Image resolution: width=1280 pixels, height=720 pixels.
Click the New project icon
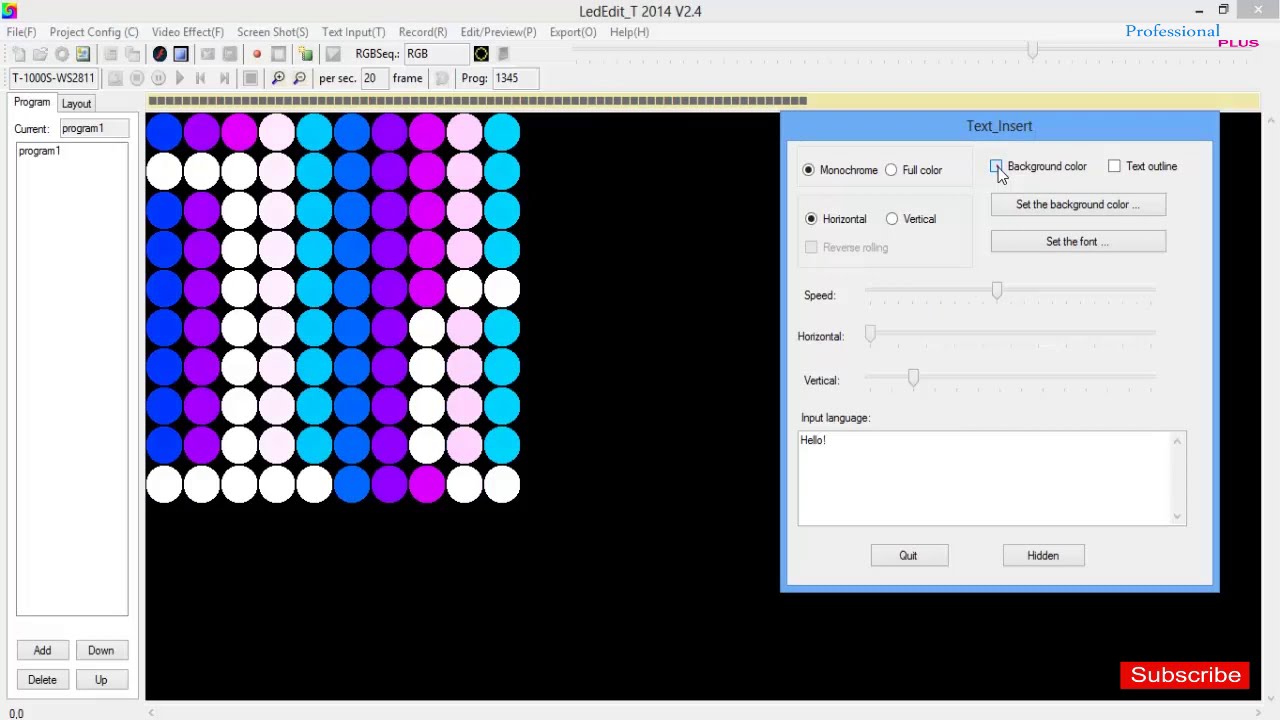pos(18,54)
